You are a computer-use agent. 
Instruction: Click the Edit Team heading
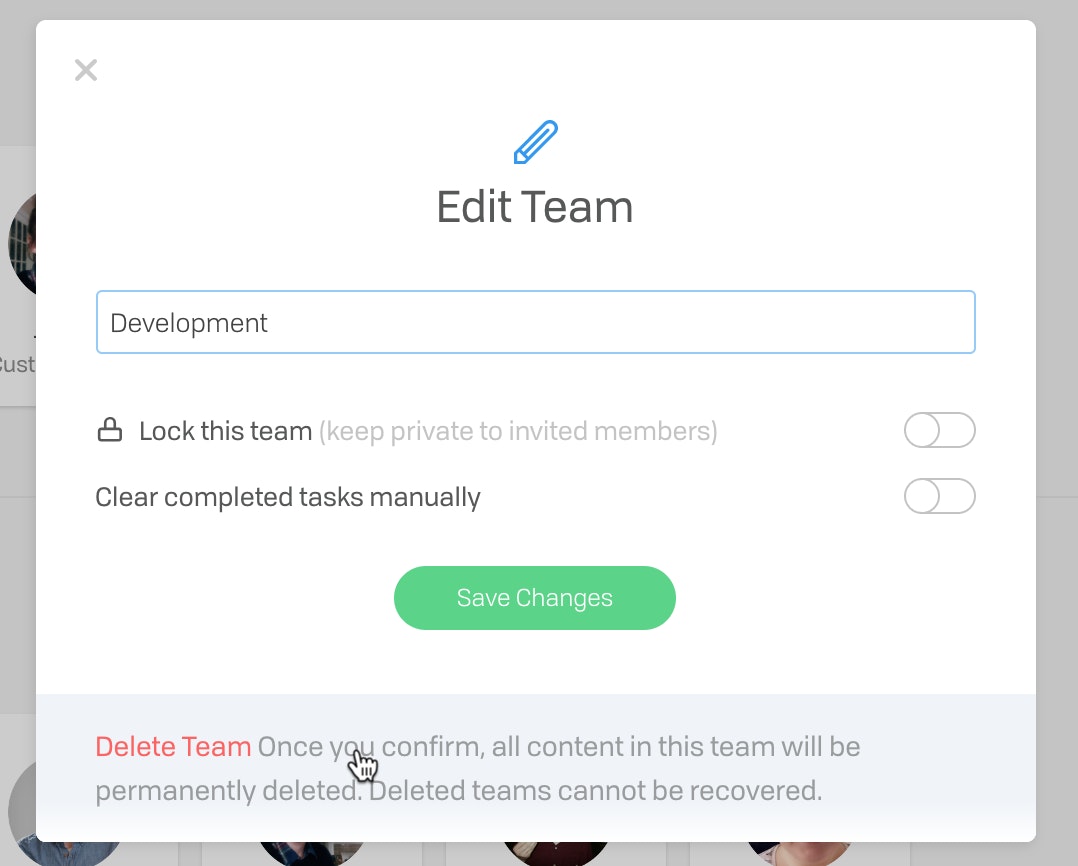(535, 207)
